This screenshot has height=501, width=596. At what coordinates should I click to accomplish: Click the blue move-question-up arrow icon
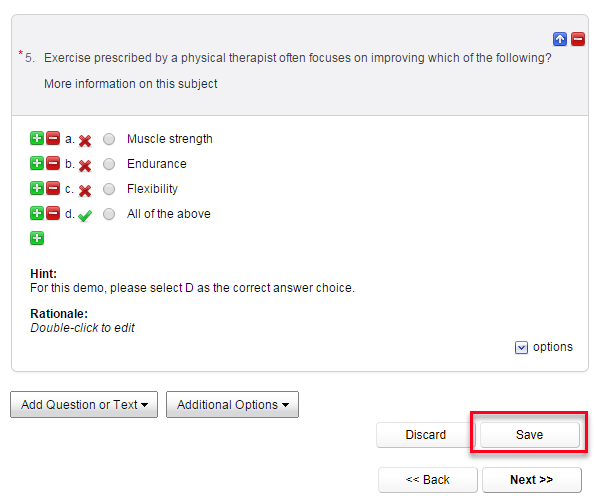[560, 39]
